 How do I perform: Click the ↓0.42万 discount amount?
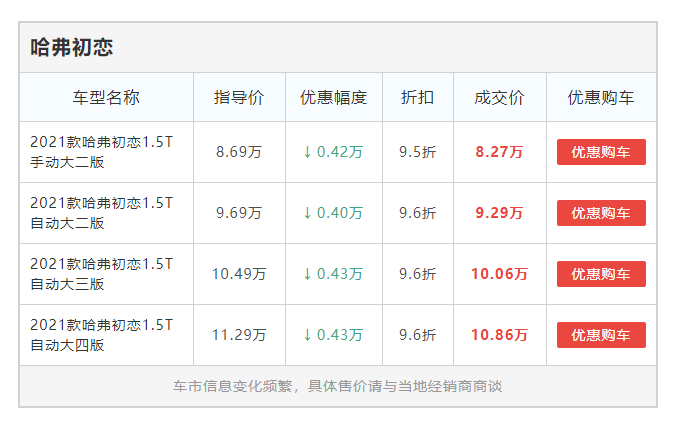[333, 152]
